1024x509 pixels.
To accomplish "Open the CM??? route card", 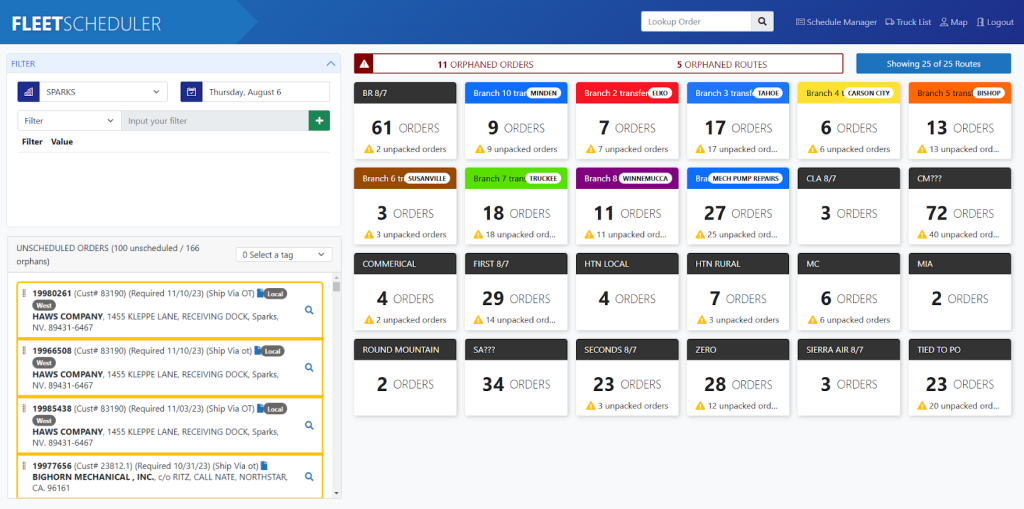I will tap(960, 206).
